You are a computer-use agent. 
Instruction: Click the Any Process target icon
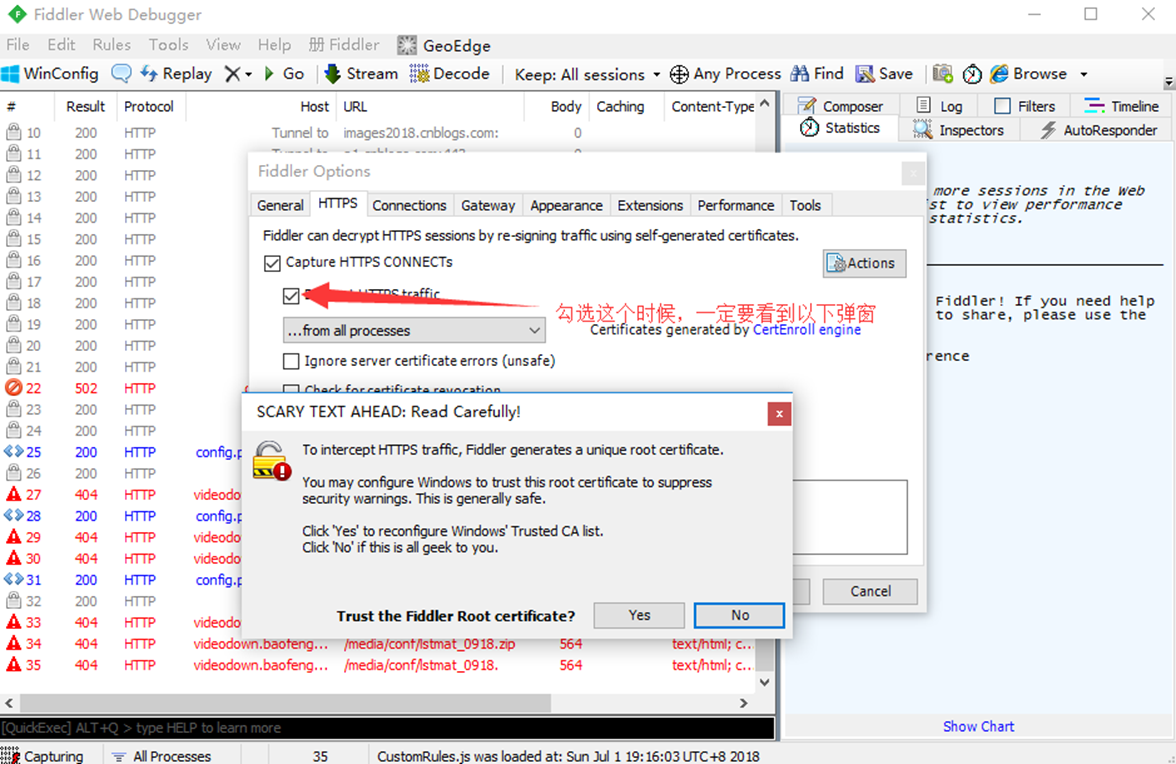679,74
